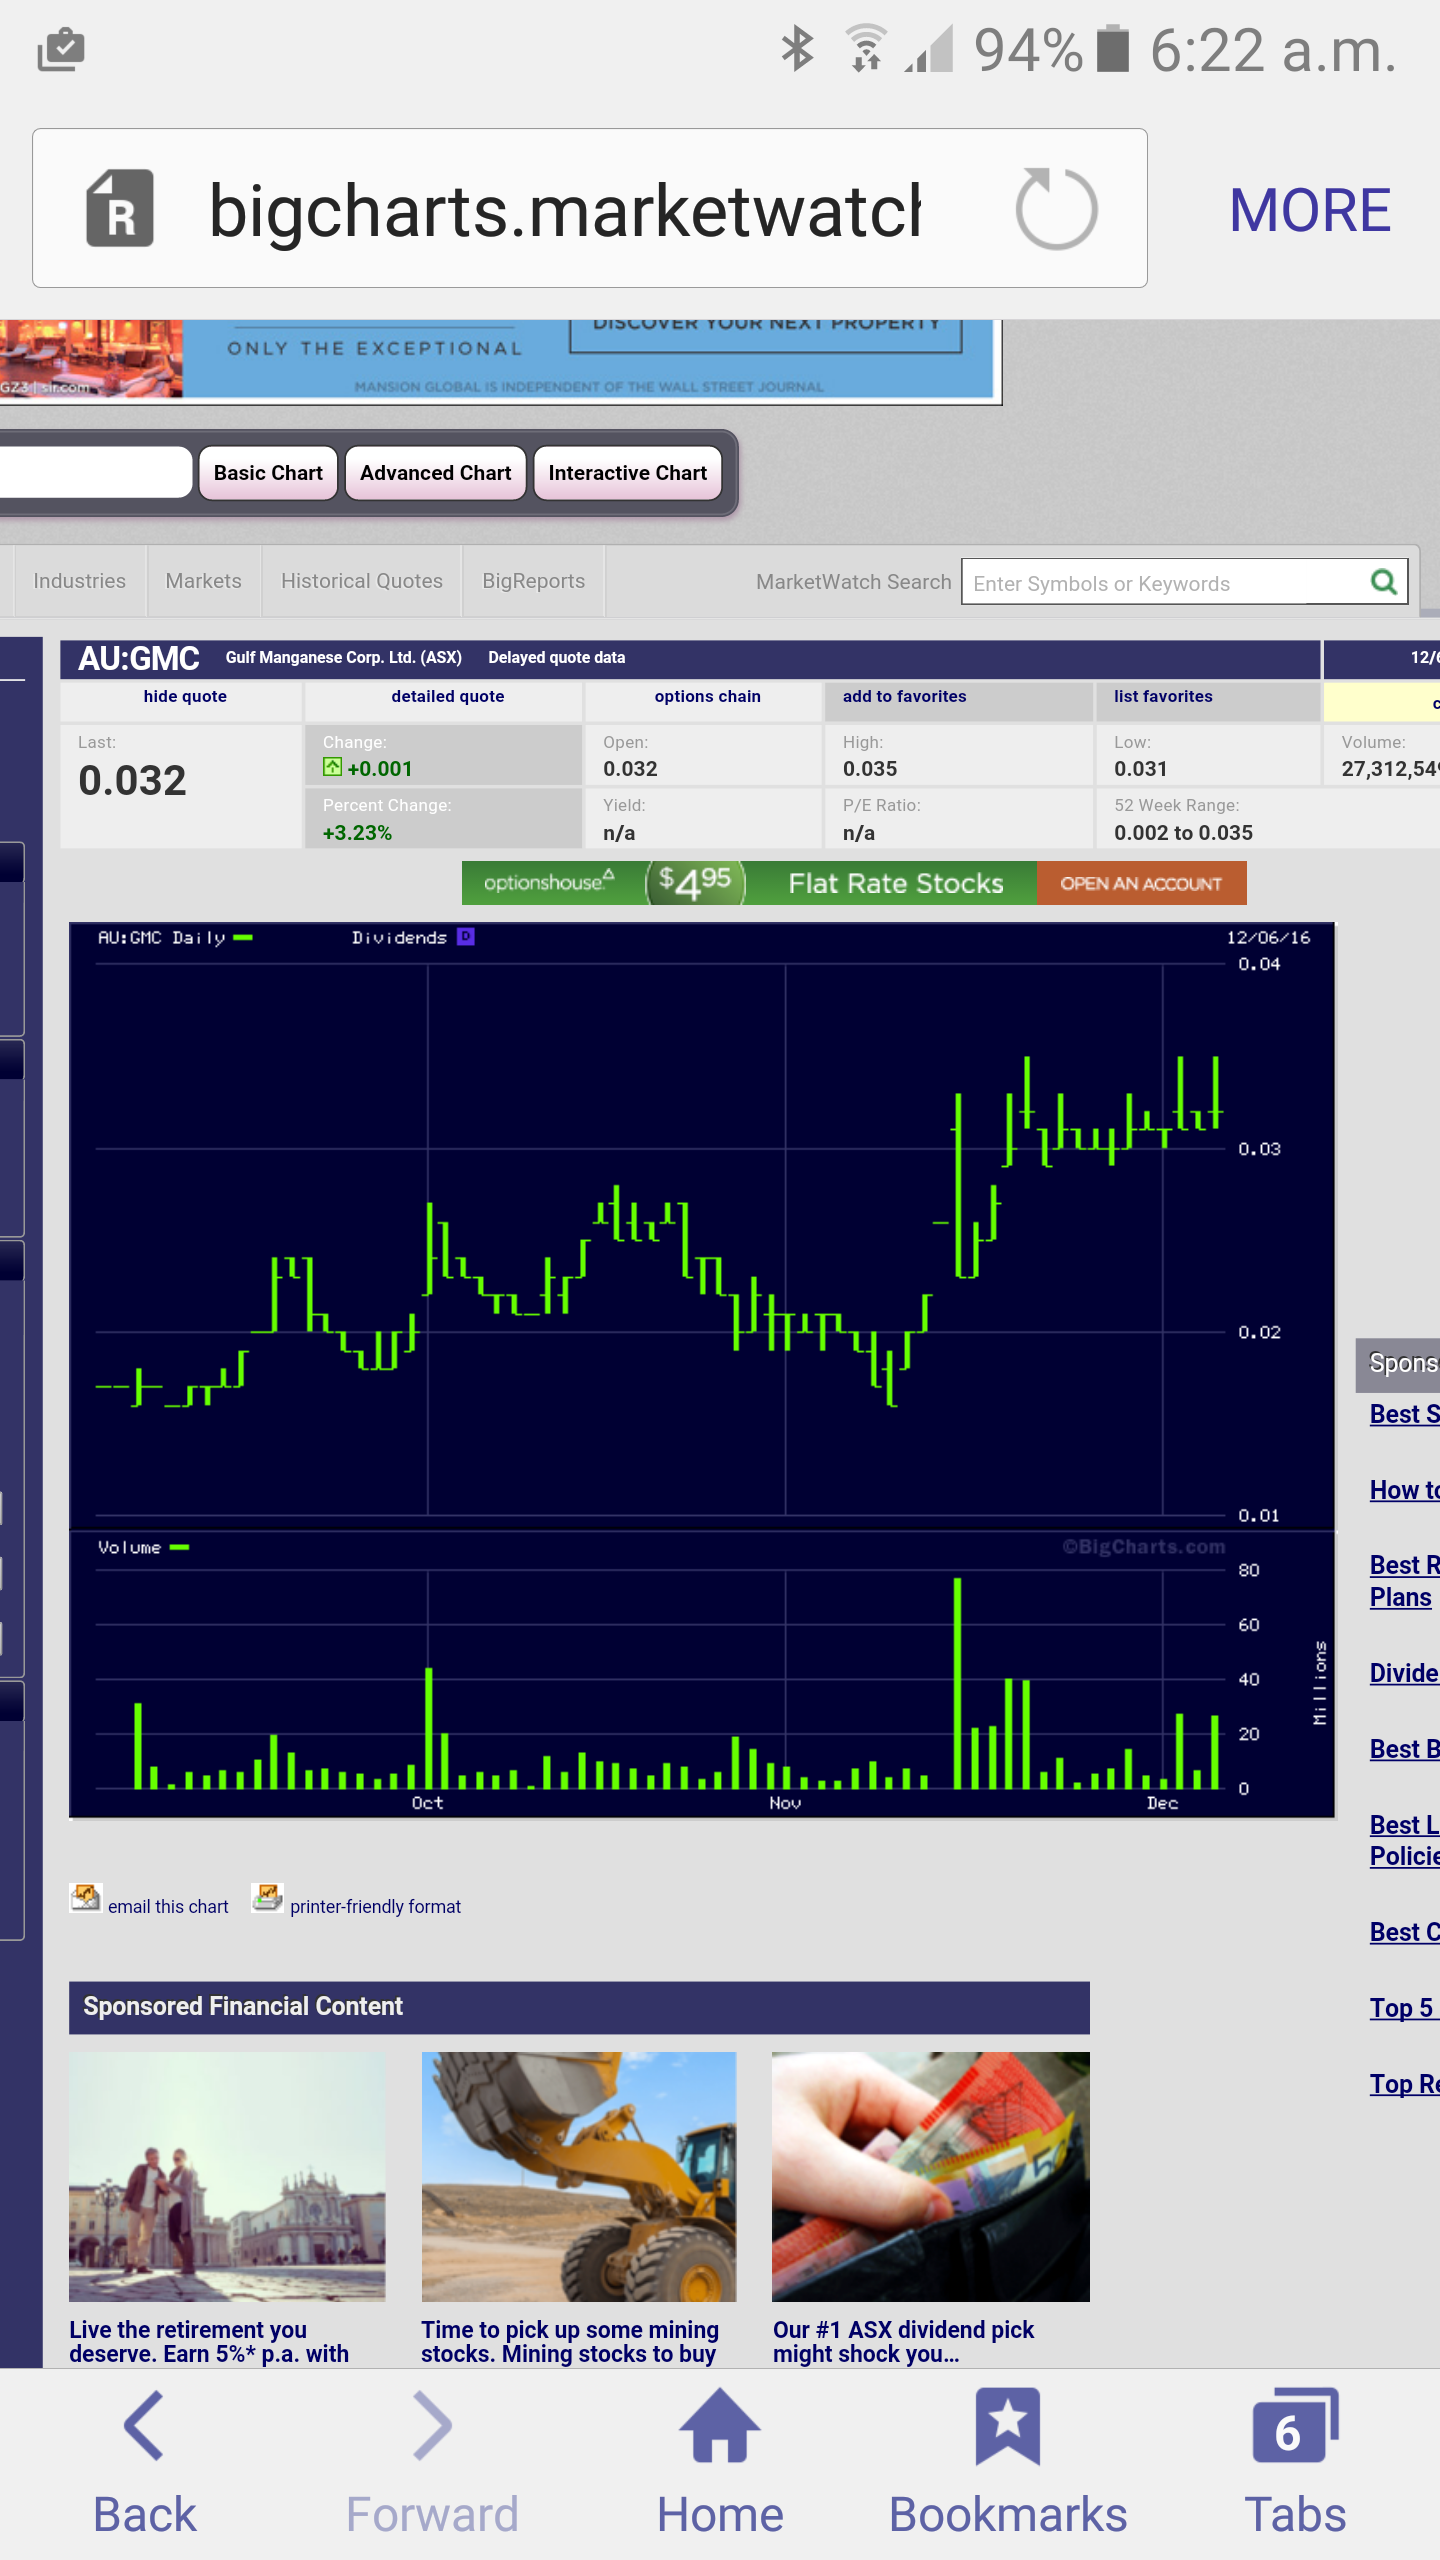Open the retirement couple sponsored thumbnail
This screenshot has width=1440, height=2560.
tap(227, 2177)
